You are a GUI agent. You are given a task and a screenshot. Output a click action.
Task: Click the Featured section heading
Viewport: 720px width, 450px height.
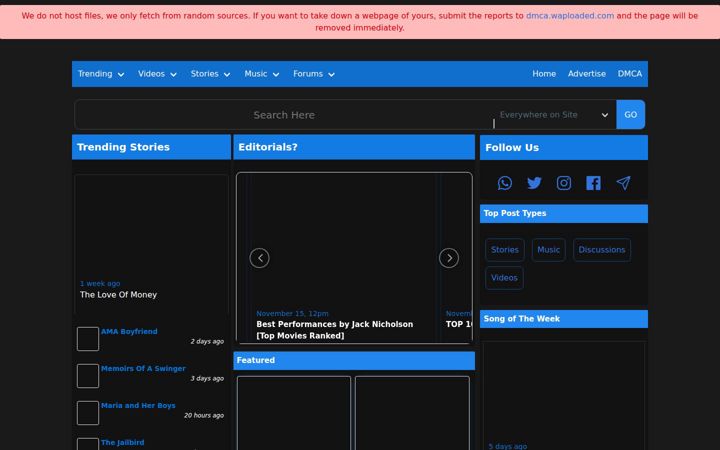(256, 360)
